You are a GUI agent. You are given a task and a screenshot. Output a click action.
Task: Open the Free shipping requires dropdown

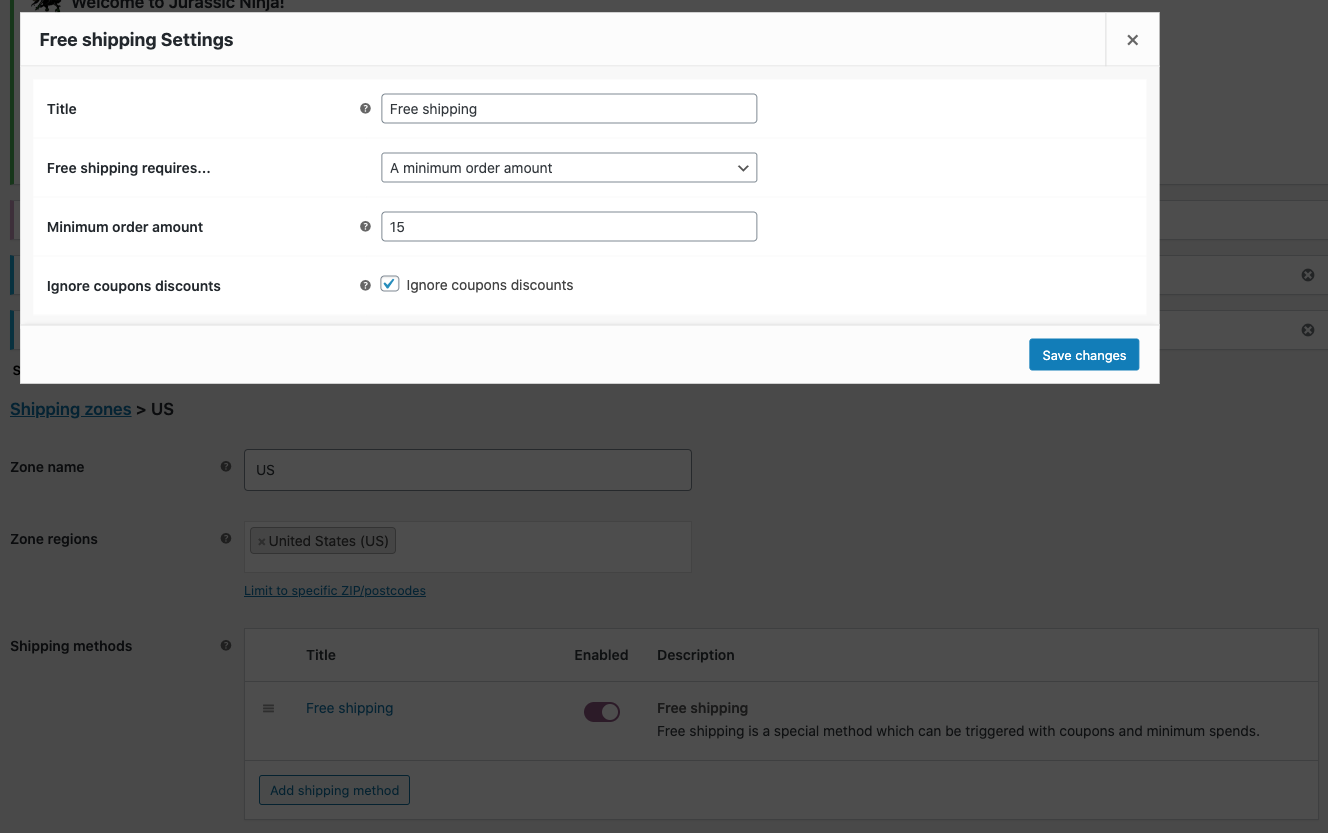[x=568, y=167]
